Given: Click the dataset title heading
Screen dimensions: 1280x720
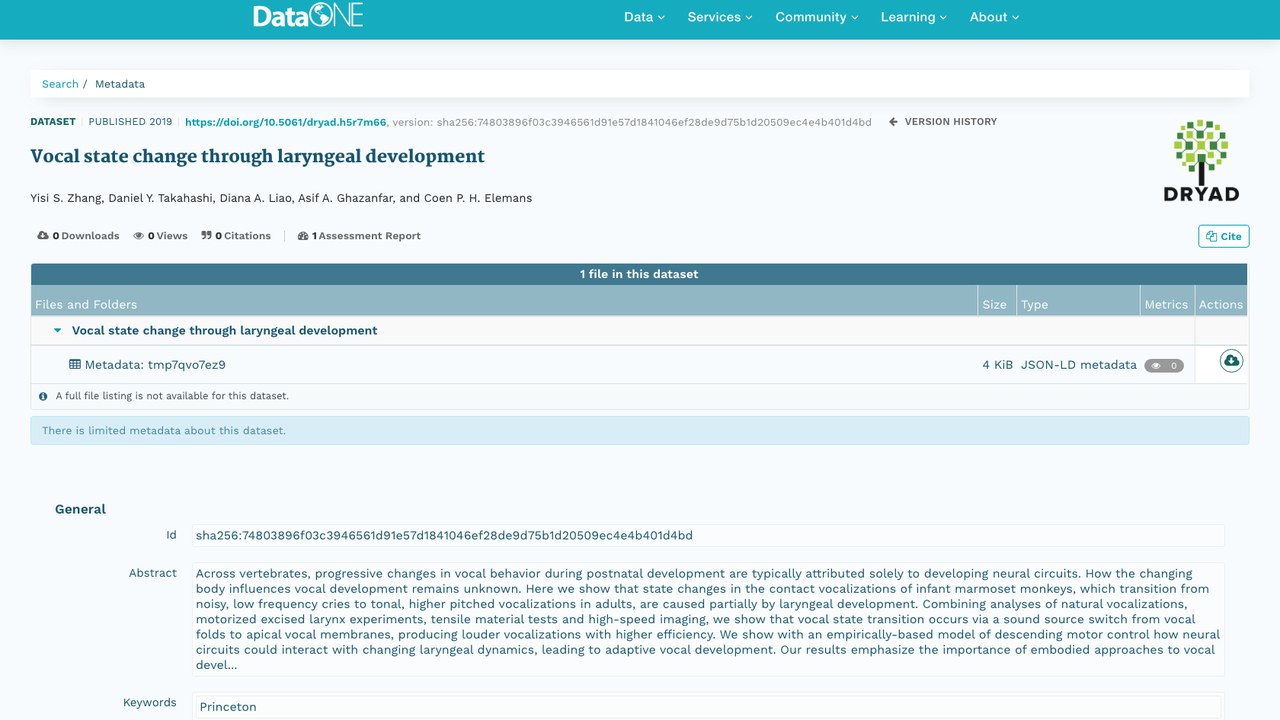Looking at the screenshot, I should click(x=258, y=156).
